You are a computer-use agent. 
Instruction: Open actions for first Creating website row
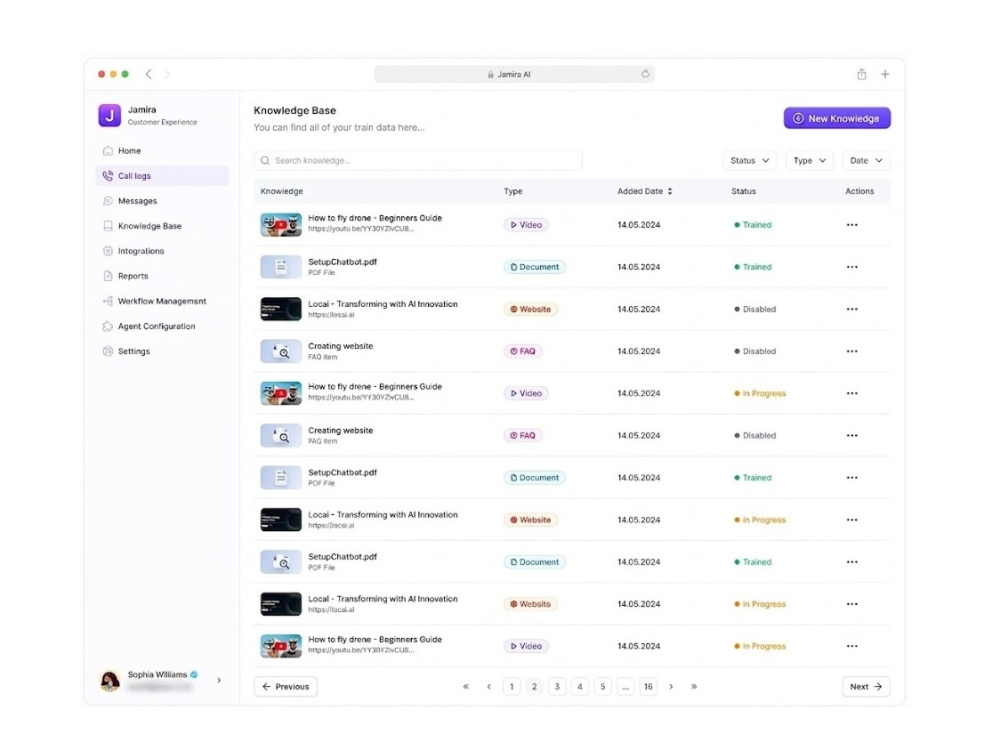pyautogui.click(x=852, y=351)
